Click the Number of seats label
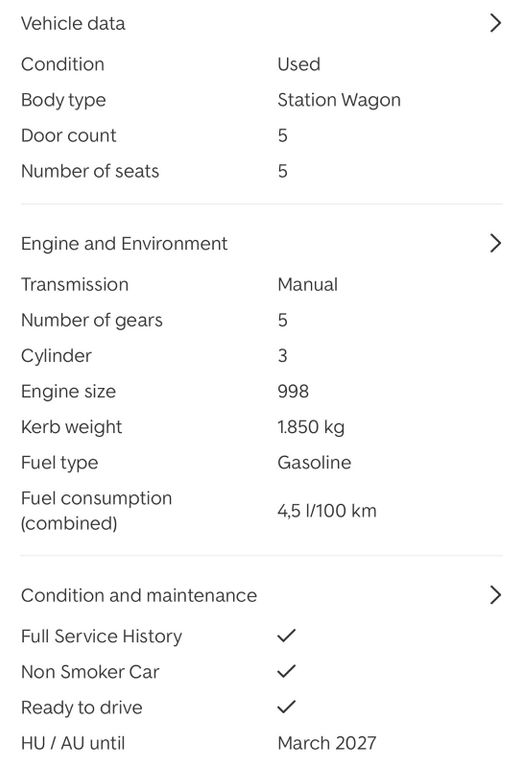Screen dimensions: 523x768 (90, 171)
